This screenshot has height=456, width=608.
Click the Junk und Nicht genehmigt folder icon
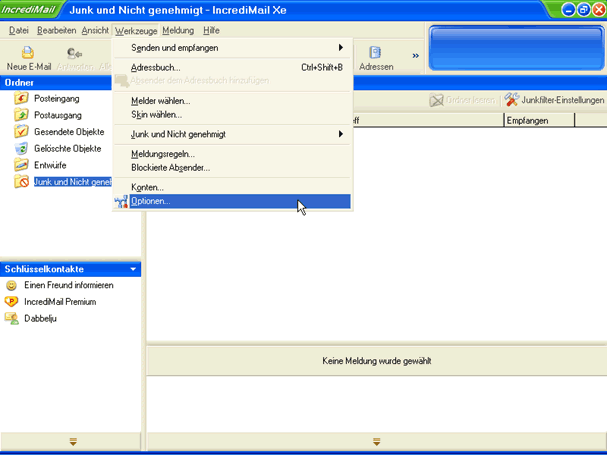21,181
